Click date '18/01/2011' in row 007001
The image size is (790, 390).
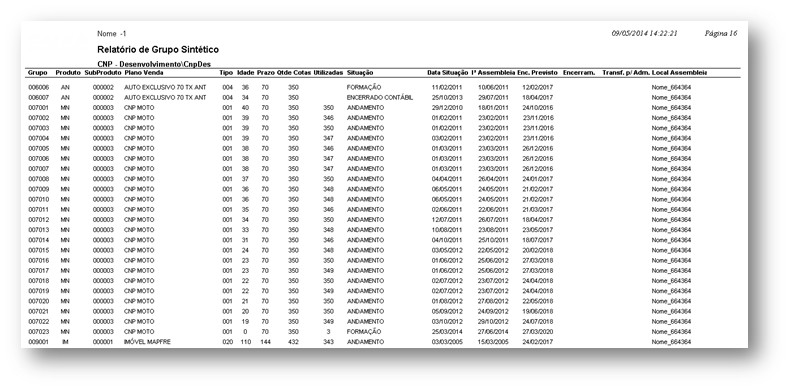point(493,108)
